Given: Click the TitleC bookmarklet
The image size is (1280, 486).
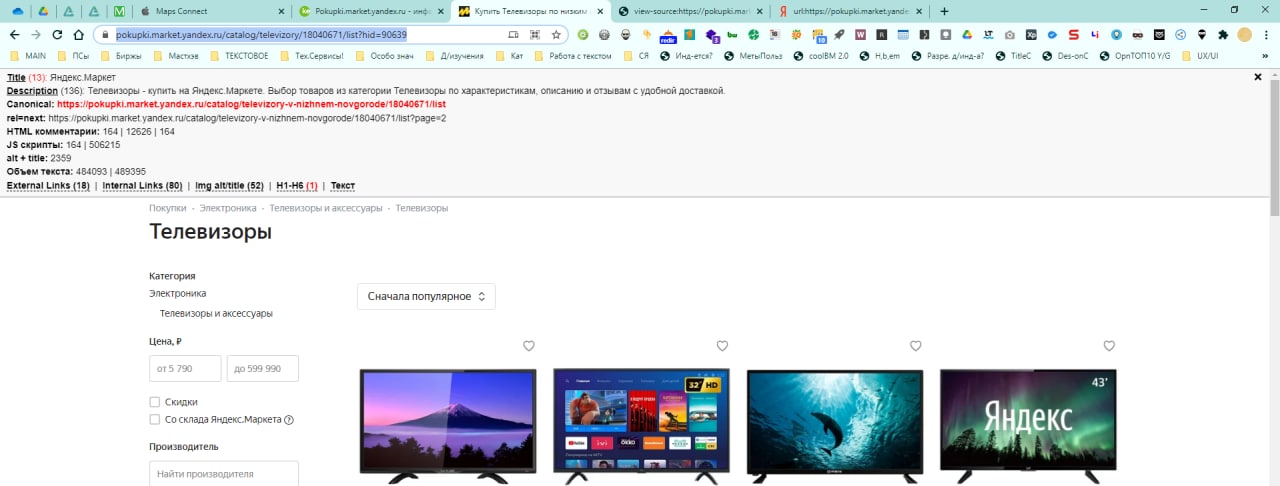Looking at the screenshot, I should coord(1013,56).
